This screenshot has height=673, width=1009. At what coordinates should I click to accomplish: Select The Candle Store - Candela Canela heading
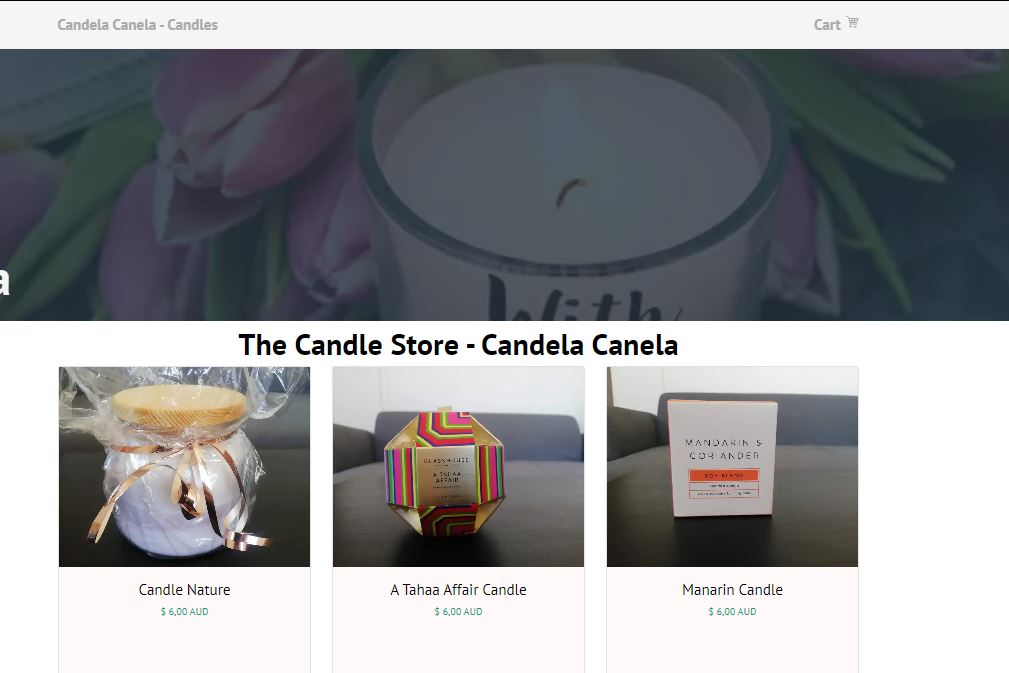[x=458, y=345]
